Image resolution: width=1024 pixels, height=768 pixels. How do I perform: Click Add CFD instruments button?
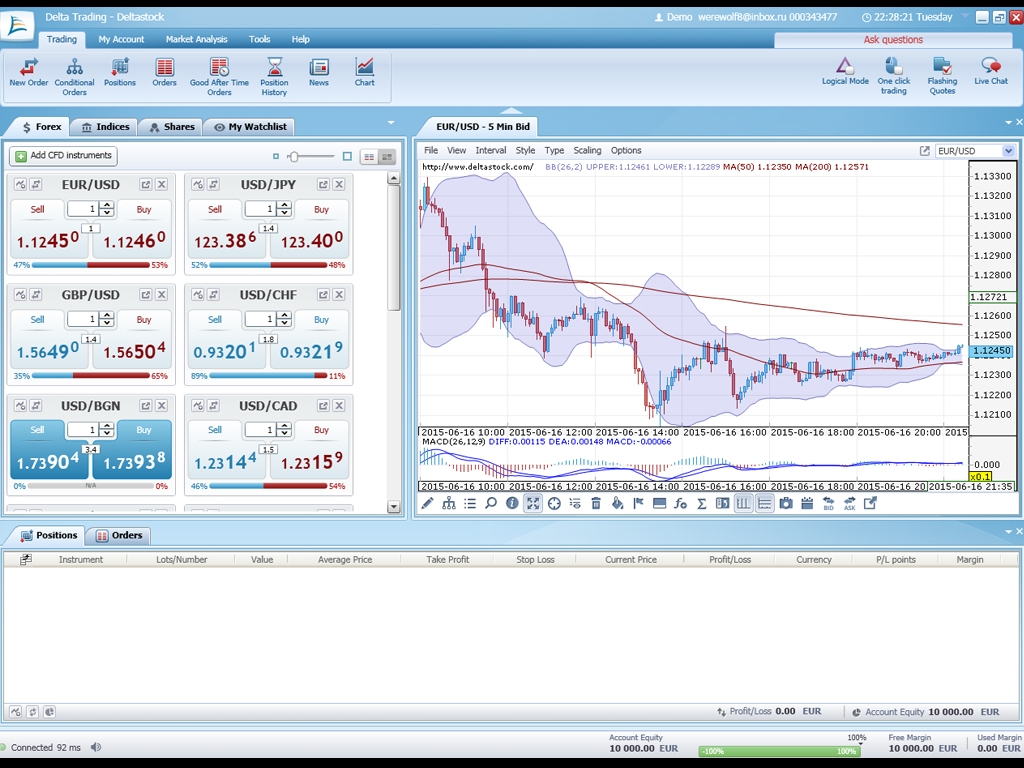click(64, 156)
